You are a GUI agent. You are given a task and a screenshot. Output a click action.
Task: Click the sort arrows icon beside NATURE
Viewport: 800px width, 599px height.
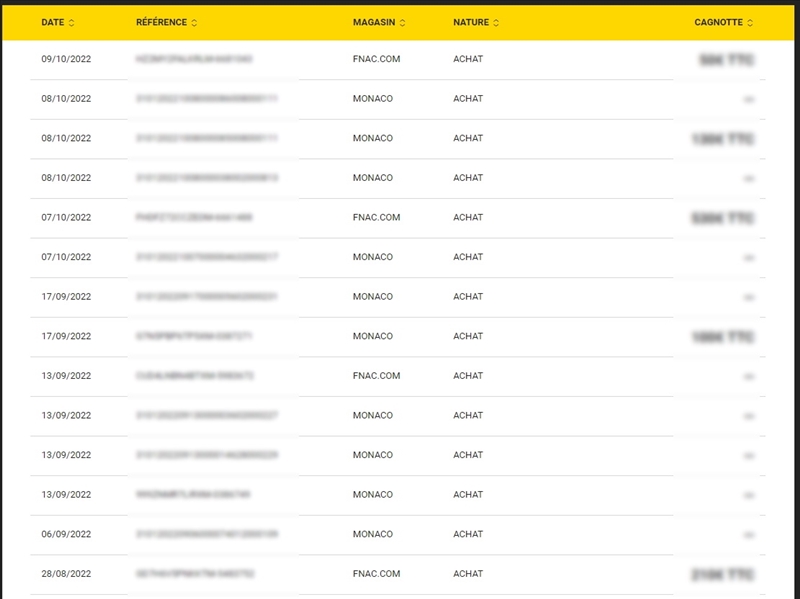point(496,23)
